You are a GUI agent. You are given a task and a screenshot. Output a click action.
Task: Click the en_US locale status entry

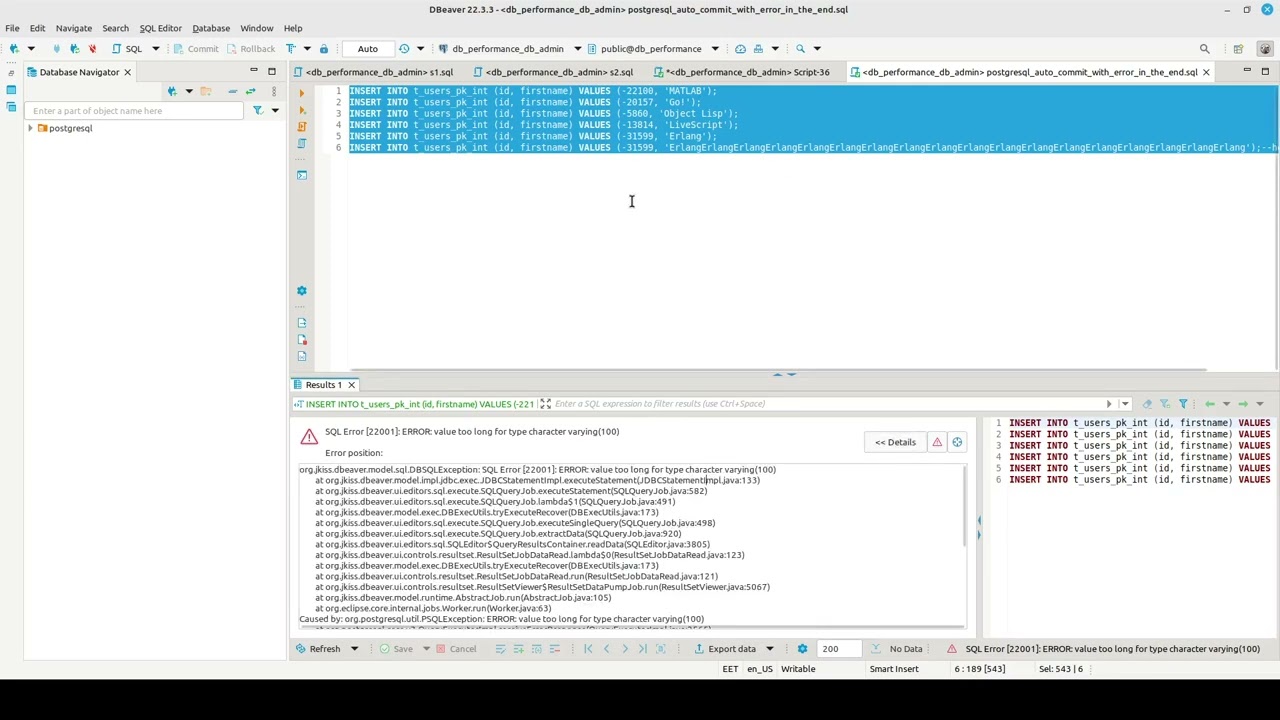tap(761, 669)
